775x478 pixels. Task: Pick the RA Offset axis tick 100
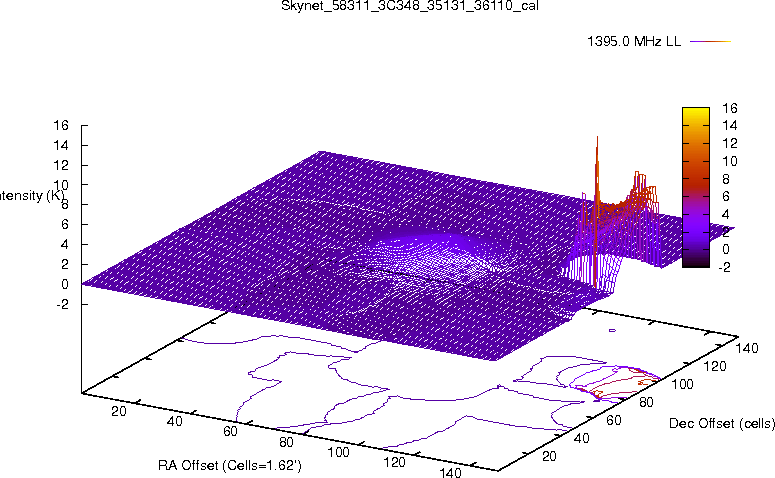339,452
